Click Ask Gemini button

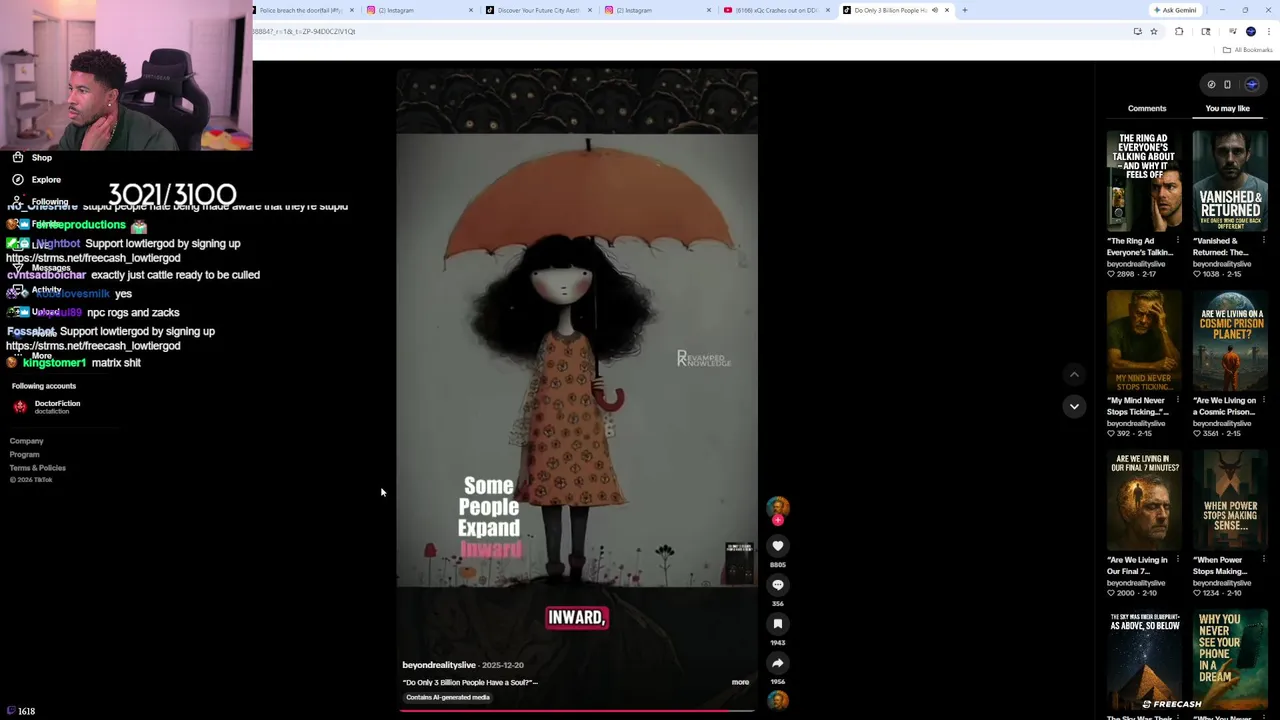click(x=1175, y=10)
